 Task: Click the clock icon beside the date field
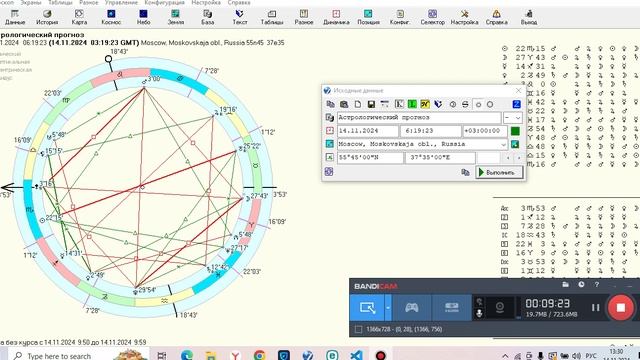tap(330, 131)
